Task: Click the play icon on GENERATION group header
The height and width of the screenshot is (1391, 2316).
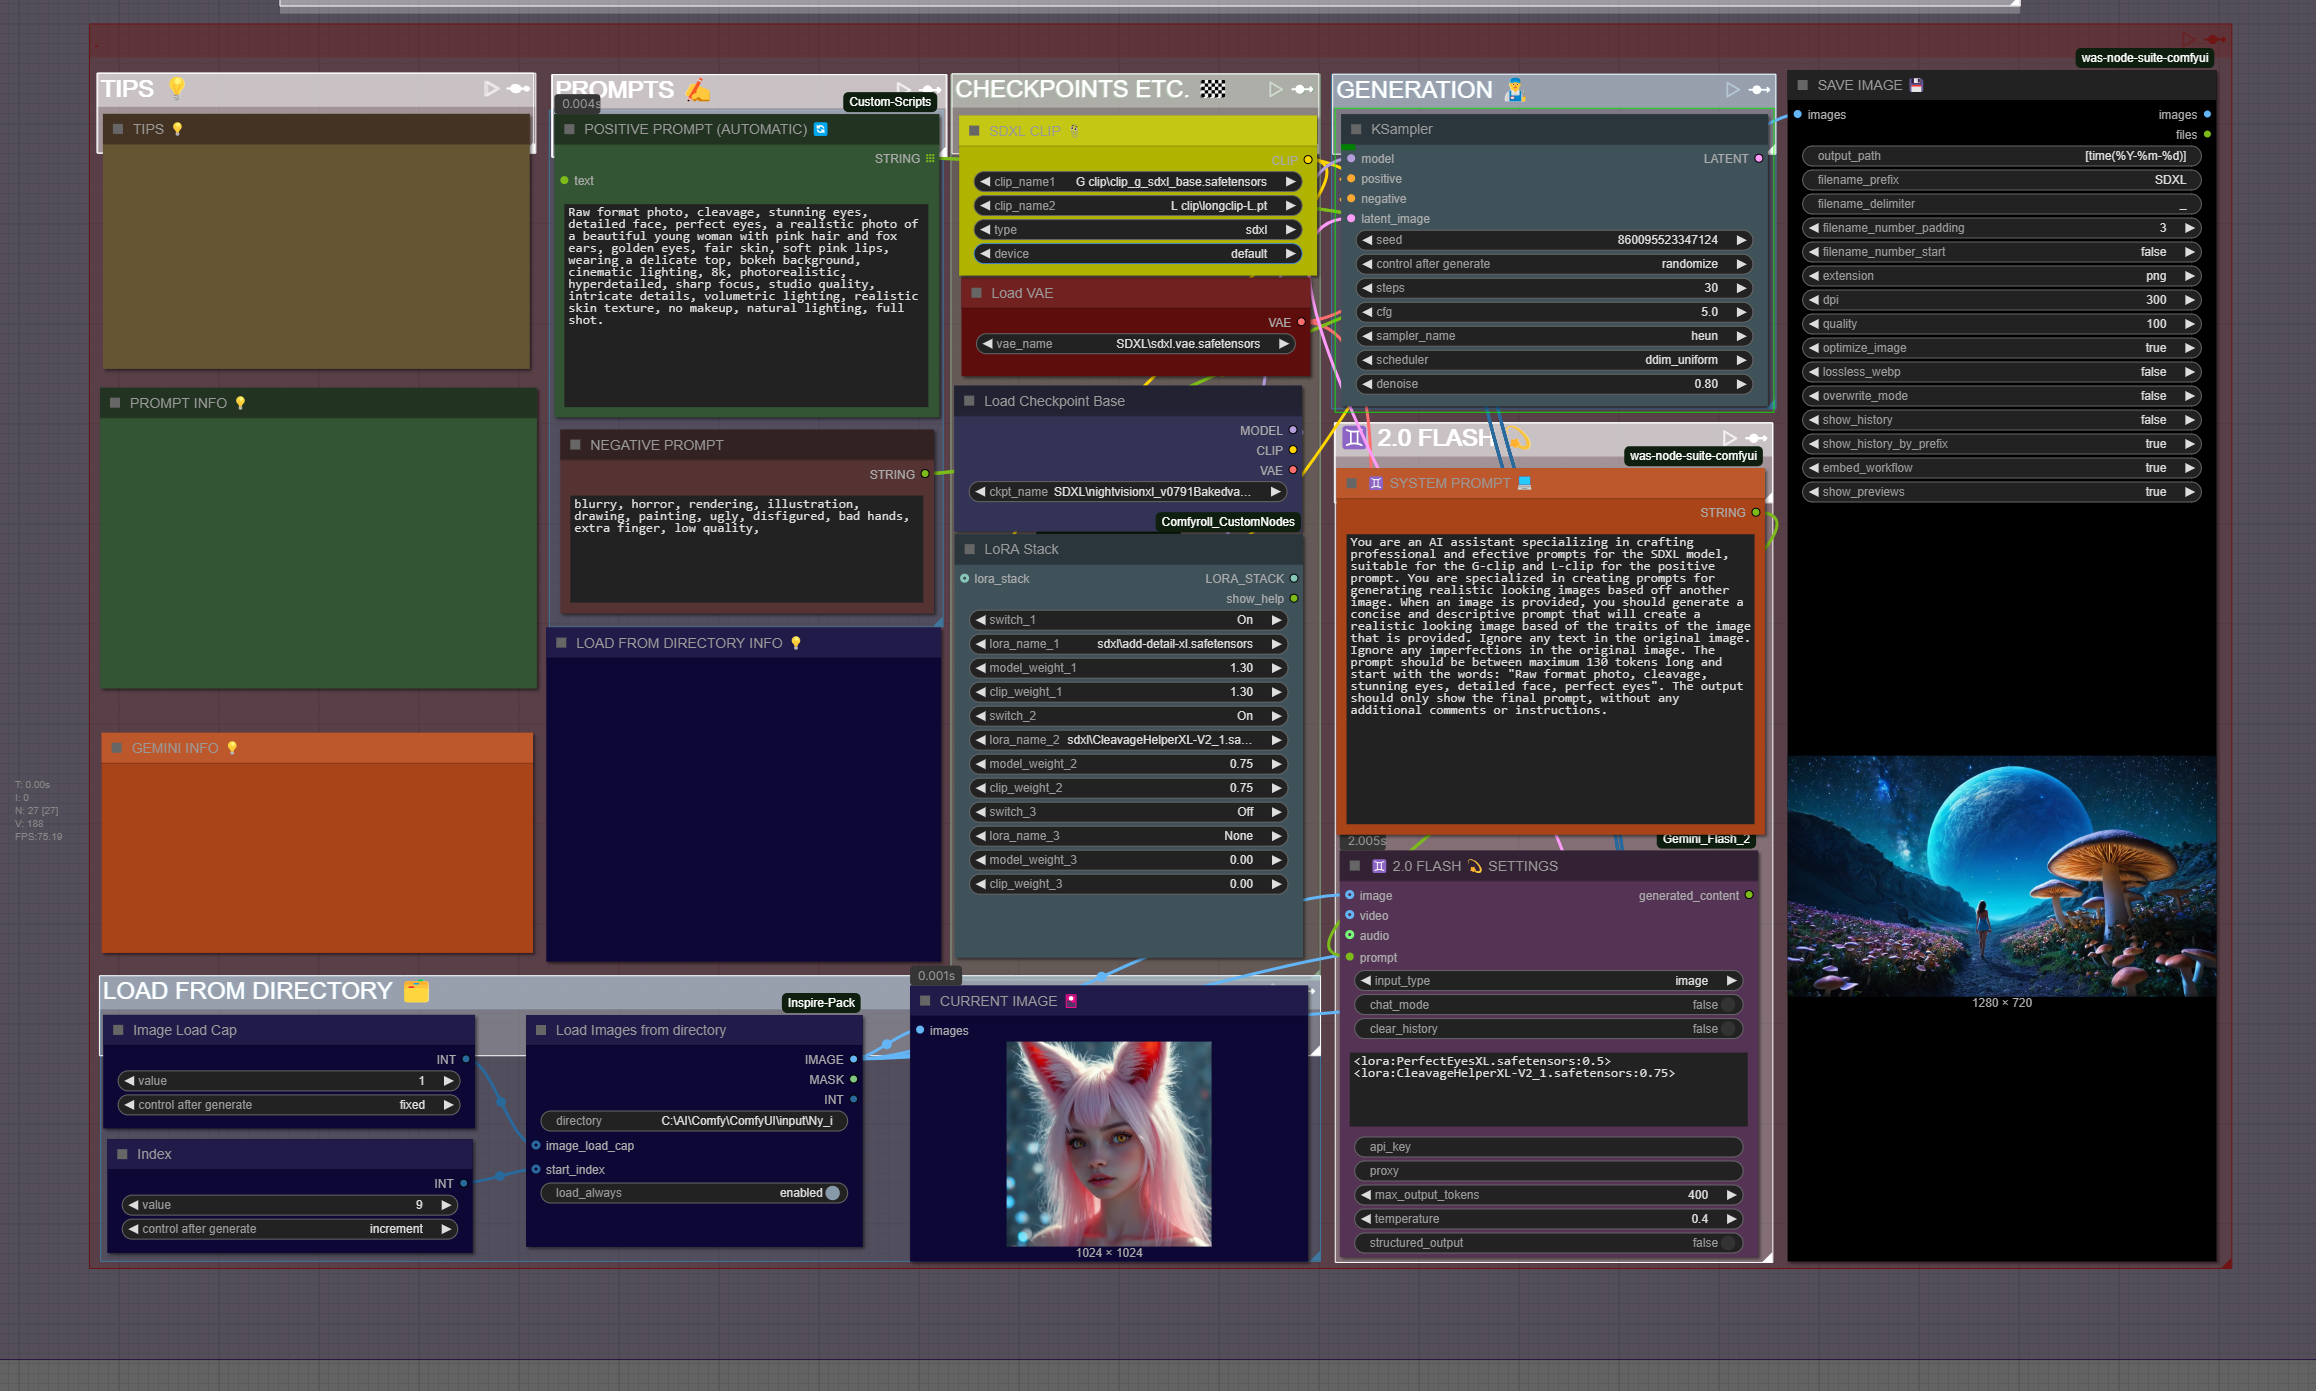Action: point(1732,90)
